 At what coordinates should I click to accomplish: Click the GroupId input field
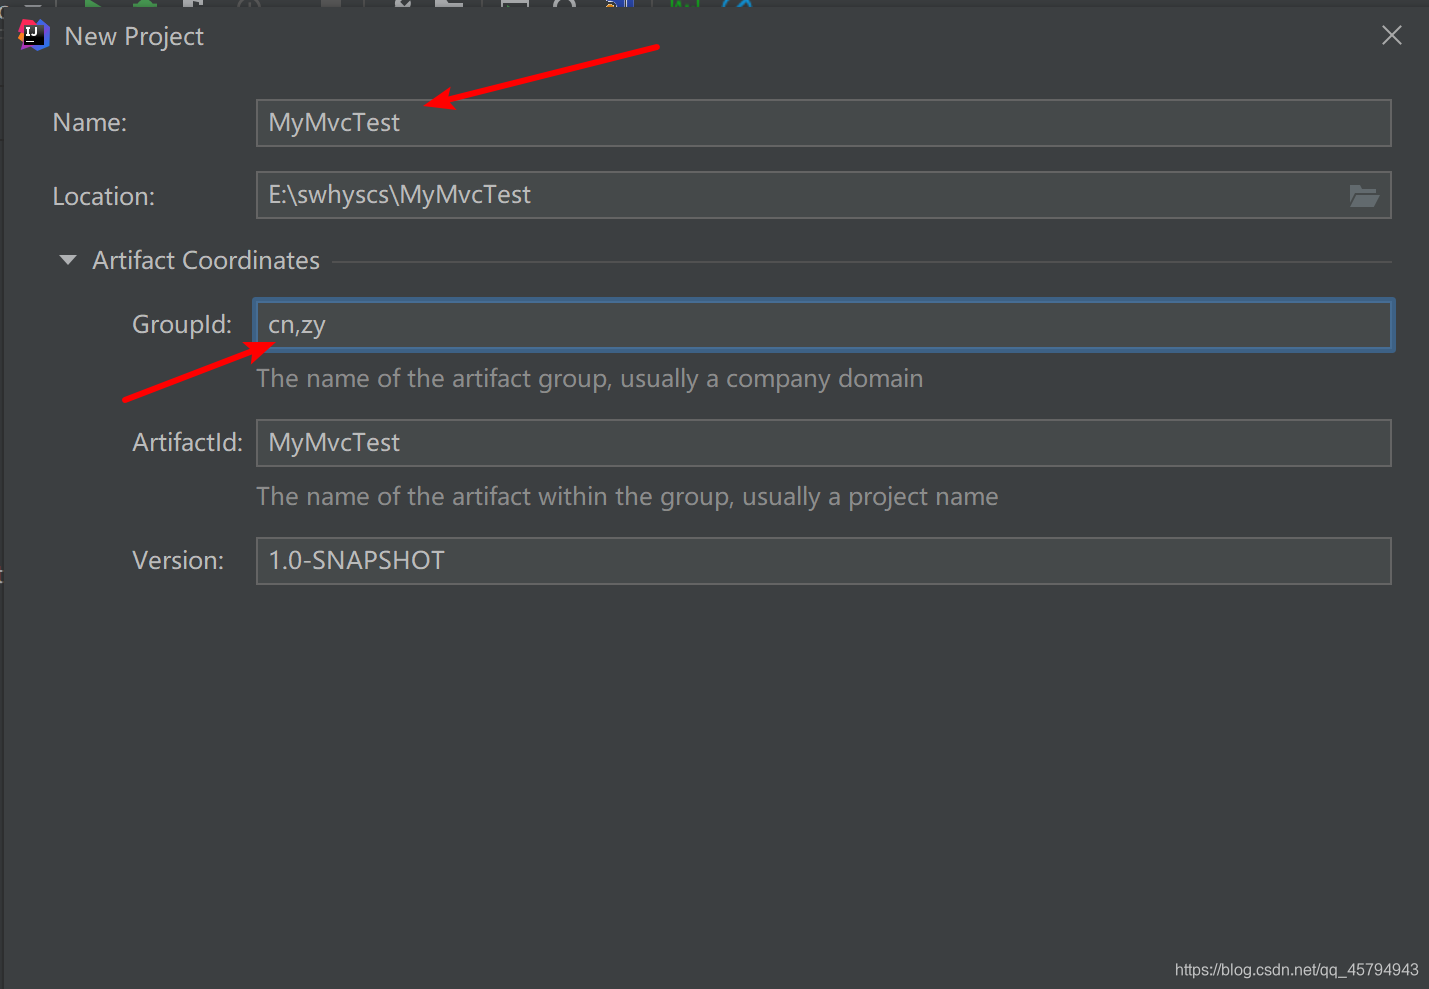pyautogui.click(x=823, y=325)
